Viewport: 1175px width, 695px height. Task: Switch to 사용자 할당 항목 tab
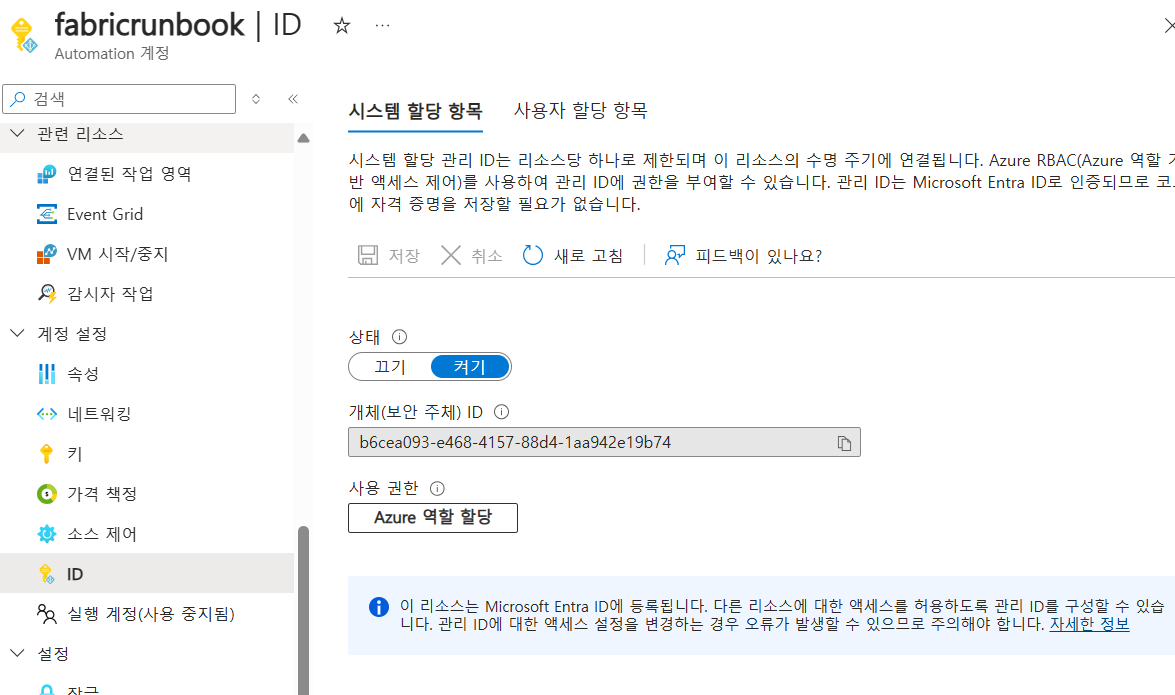tap(580, 111)
